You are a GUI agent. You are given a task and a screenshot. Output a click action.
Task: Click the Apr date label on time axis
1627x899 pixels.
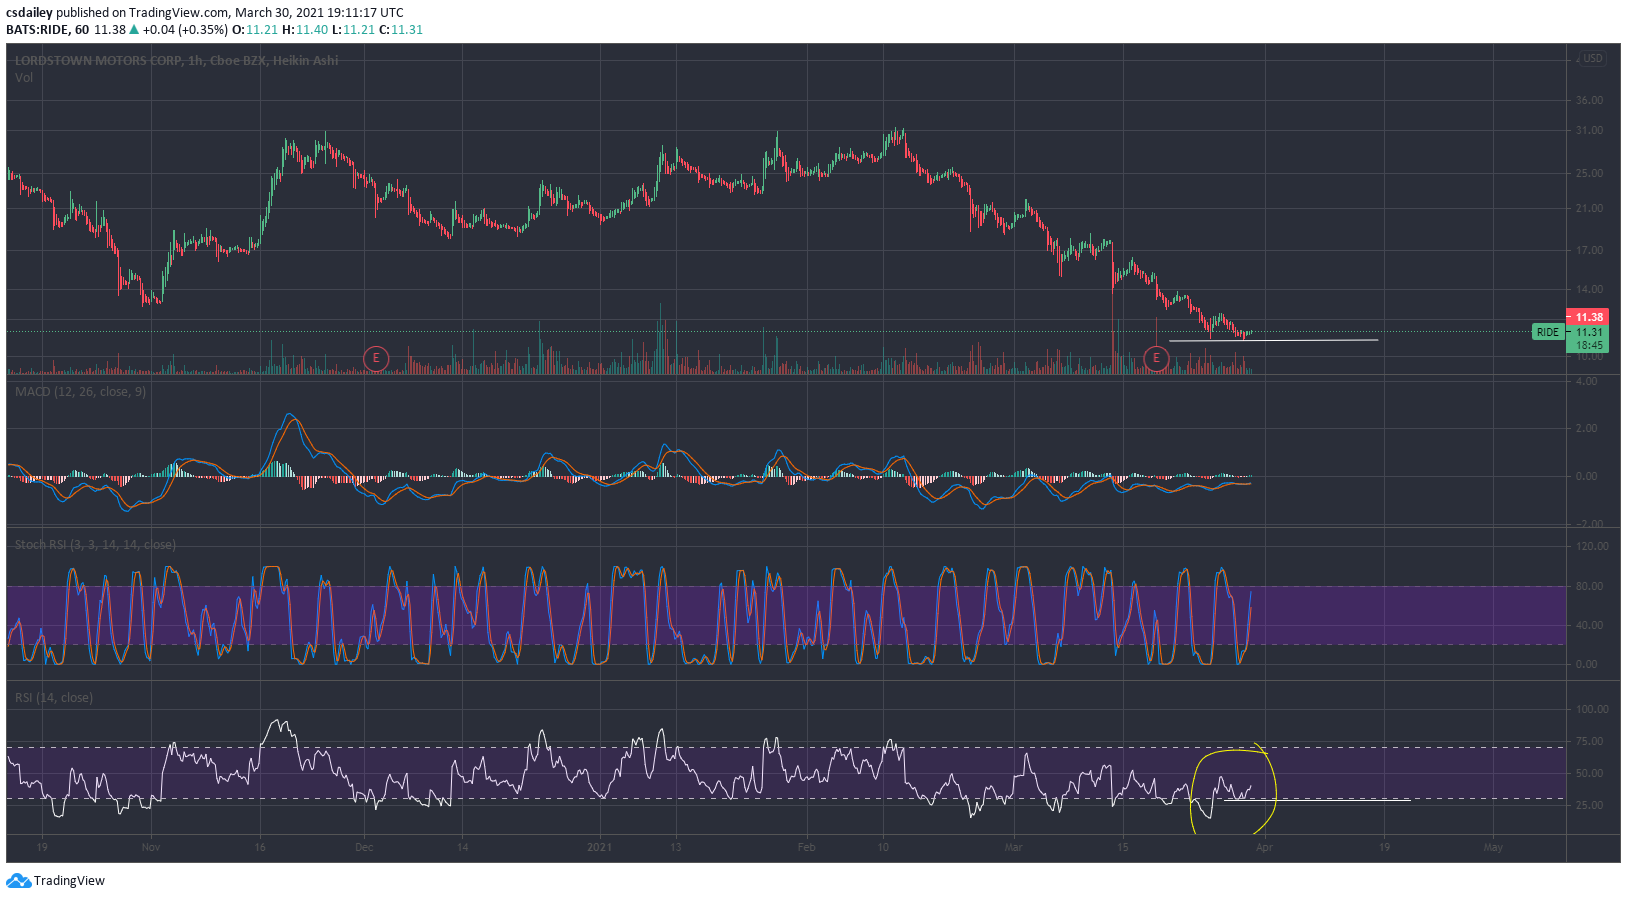[x=1264, y=848]
